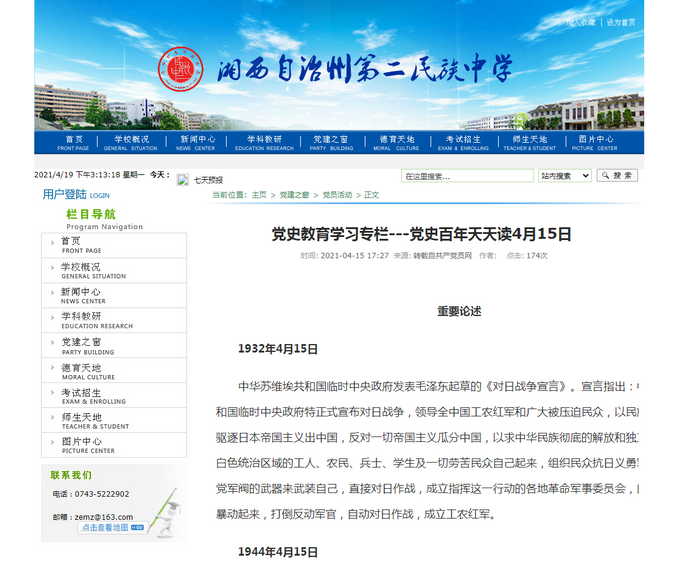
Task: Click the 点击: 174次 view count text
Action: (x=527, y=256)
